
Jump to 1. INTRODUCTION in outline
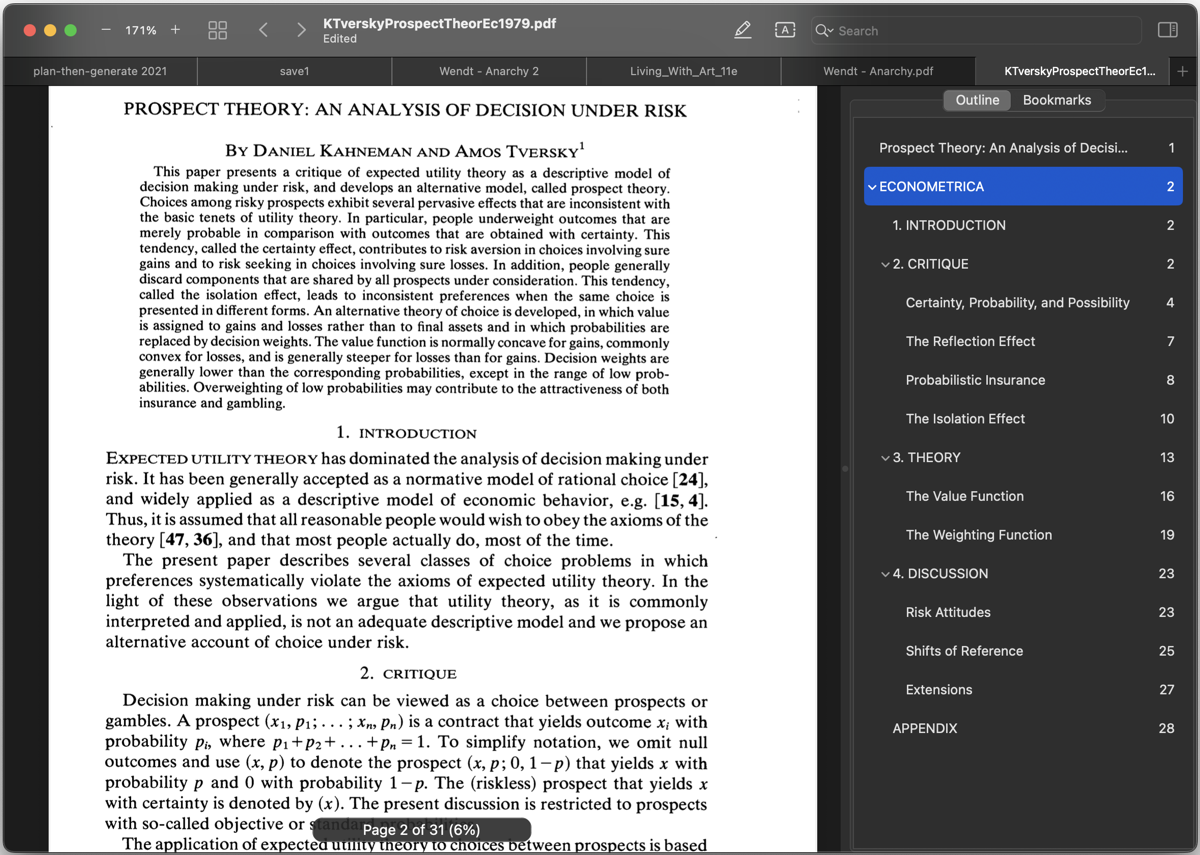[1023, 225]
